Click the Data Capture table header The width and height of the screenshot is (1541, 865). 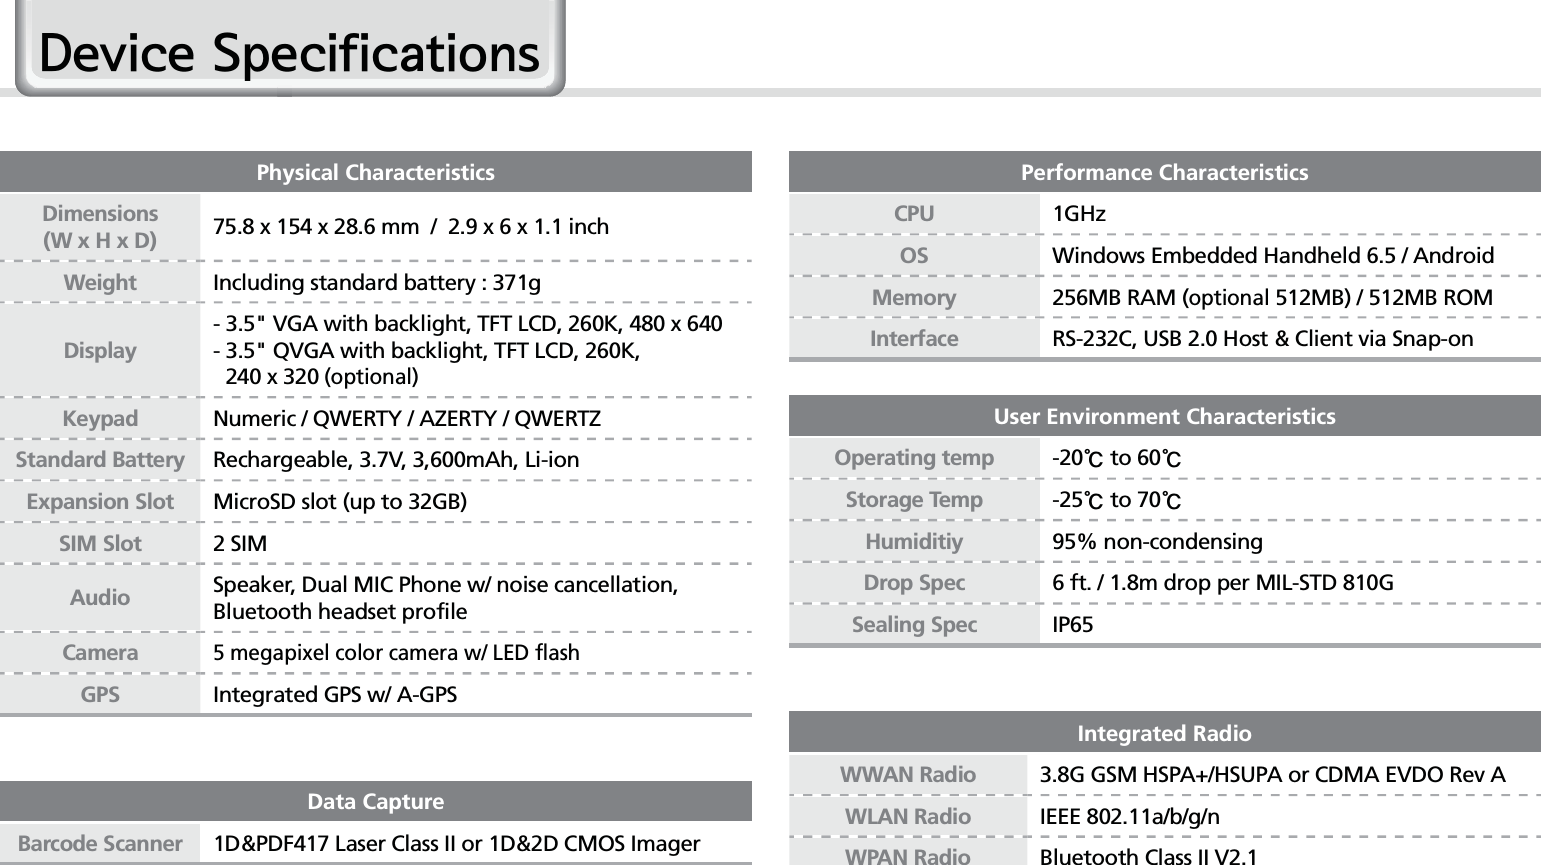(375, 802)
